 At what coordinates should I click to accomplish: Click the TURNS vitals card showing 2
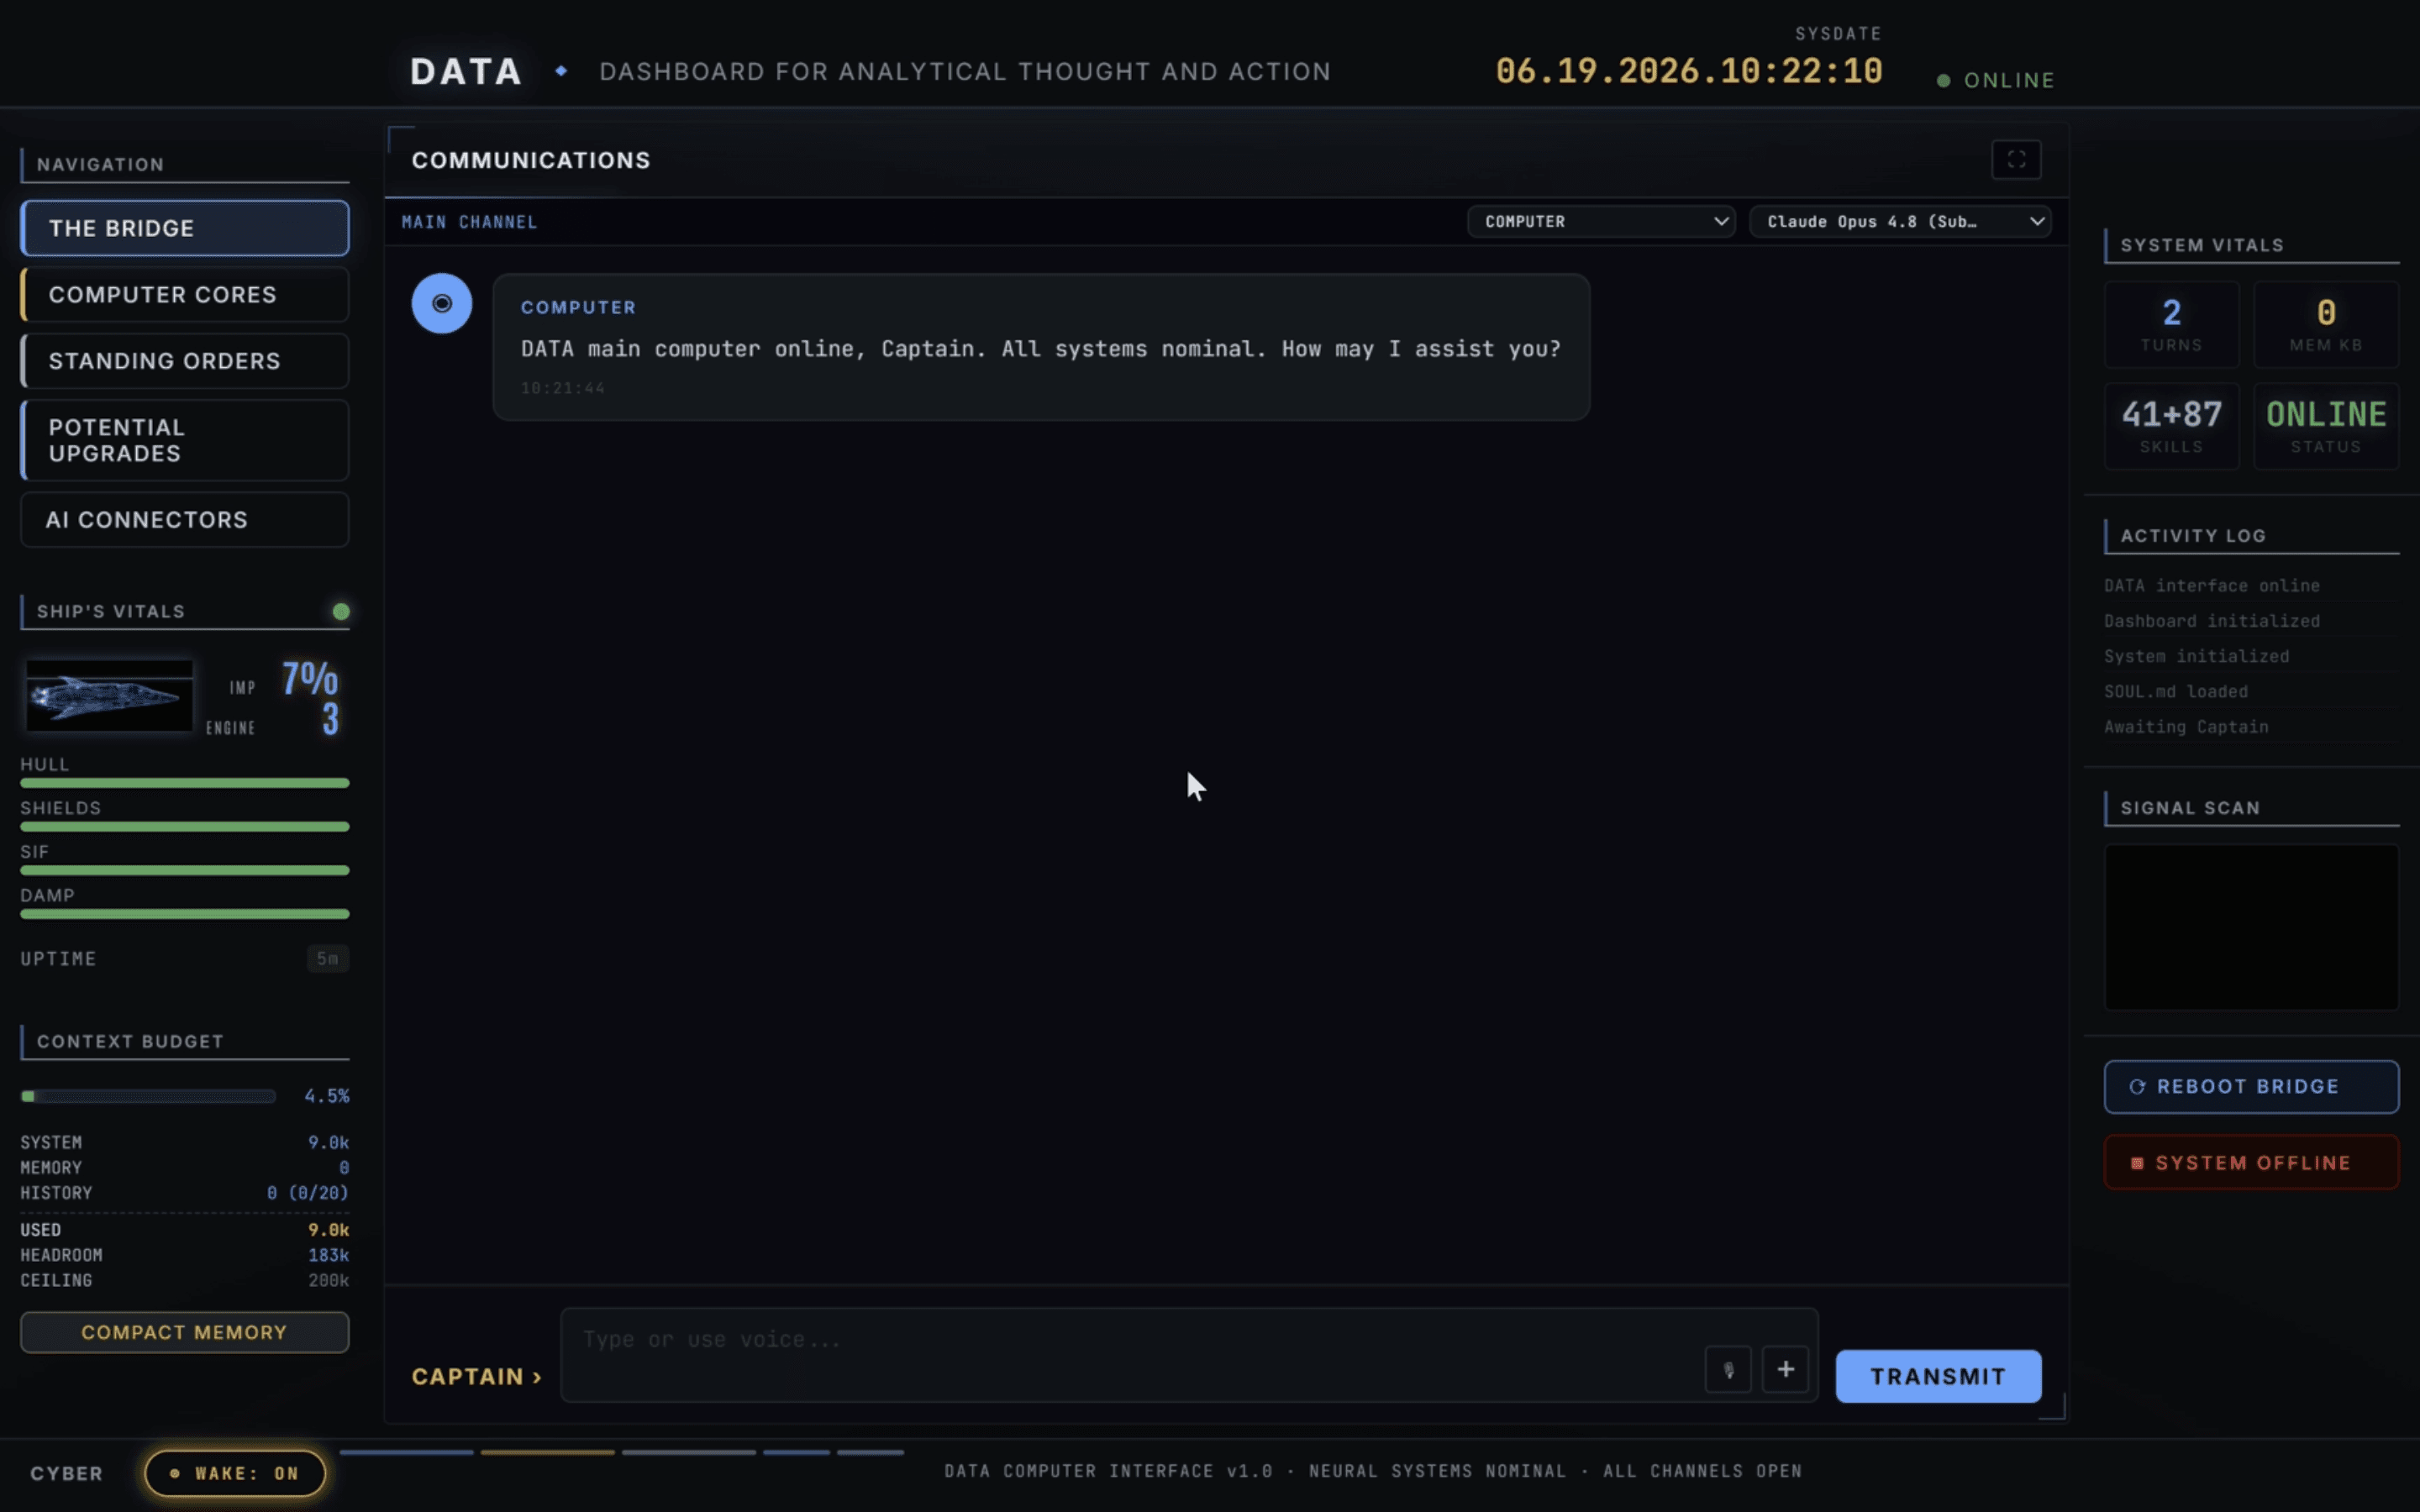click(2171, 324)
